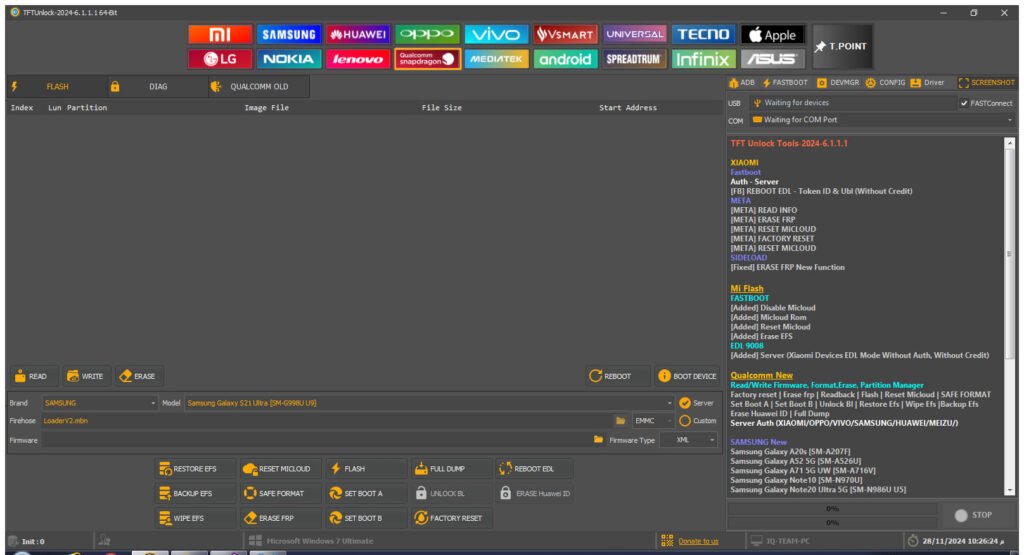Select the Xiaomi MI brand logo
1024x555 pixels.
pyautogui.click(x=219, y=35)
